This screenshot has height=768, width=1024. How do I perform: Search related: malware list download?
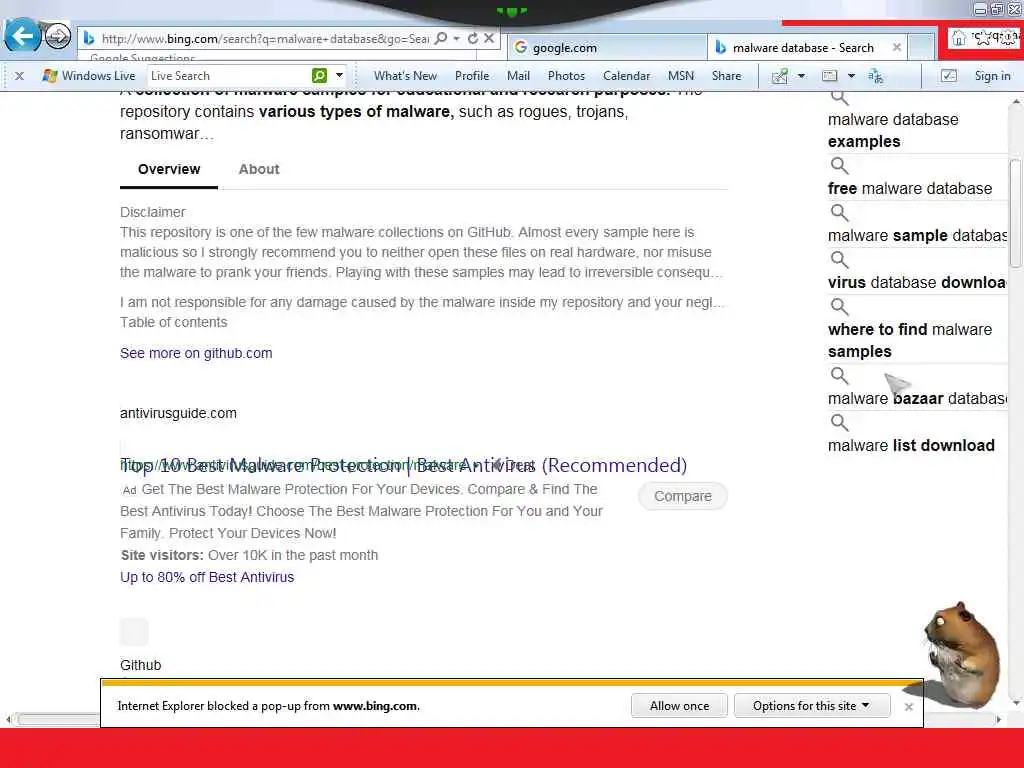(911, 445)
